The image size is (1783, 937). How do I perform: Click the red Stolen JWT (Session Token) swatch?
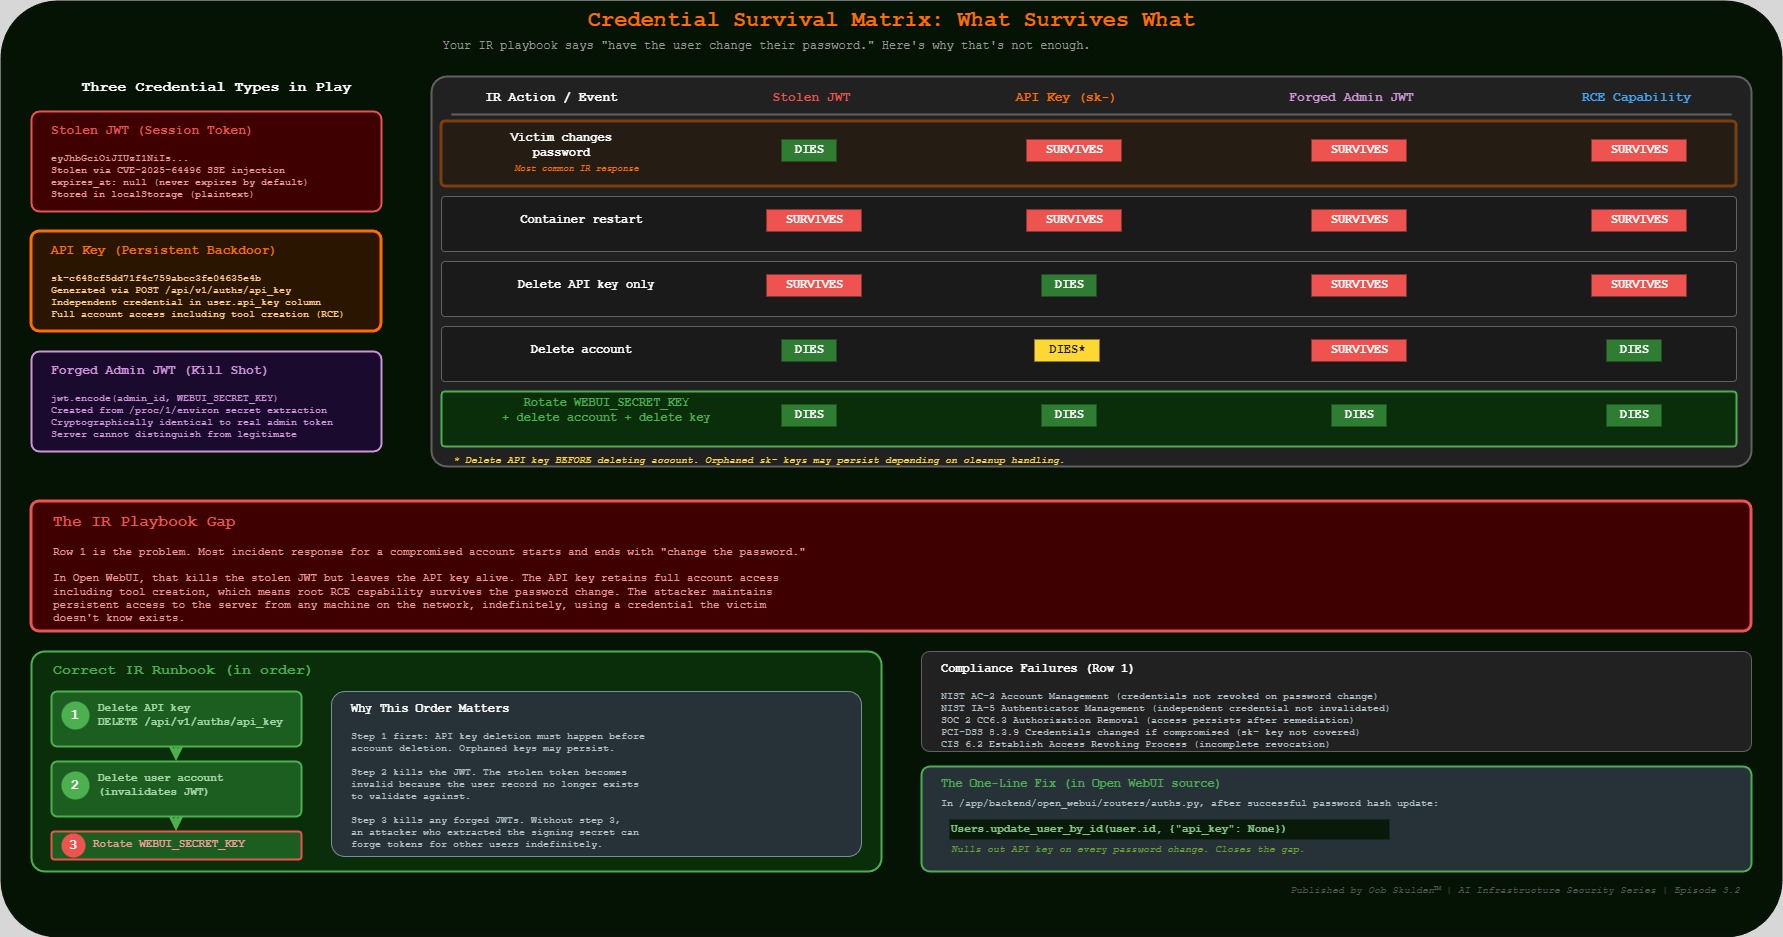207,161
